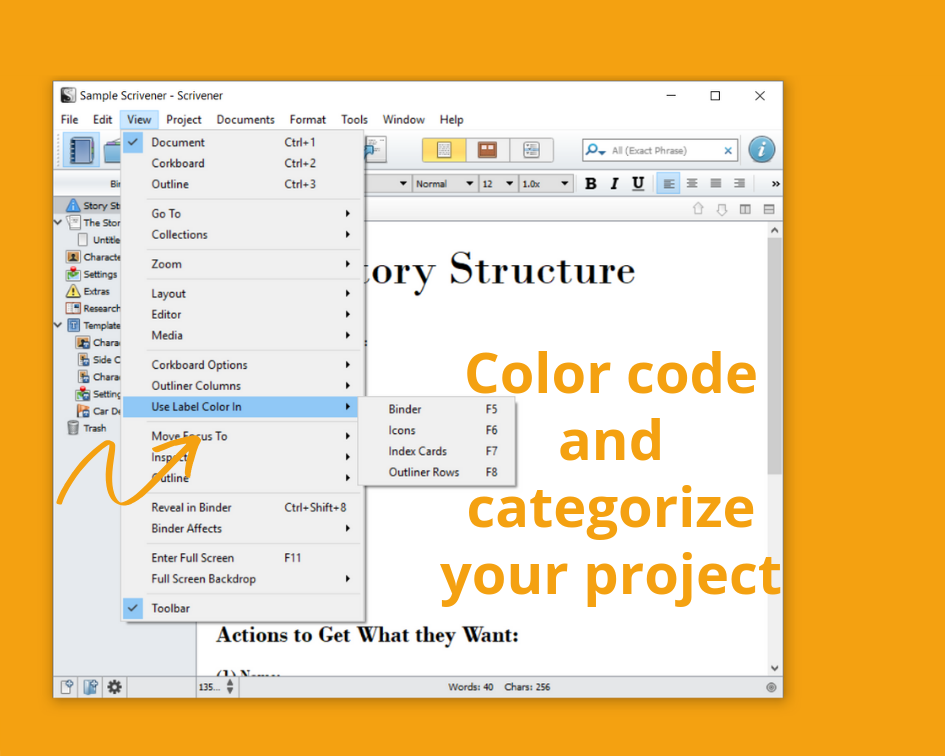This screenshot has height=756, width=945.
Task: Open the font size 12 dropdown
Action: pos(497,184)
